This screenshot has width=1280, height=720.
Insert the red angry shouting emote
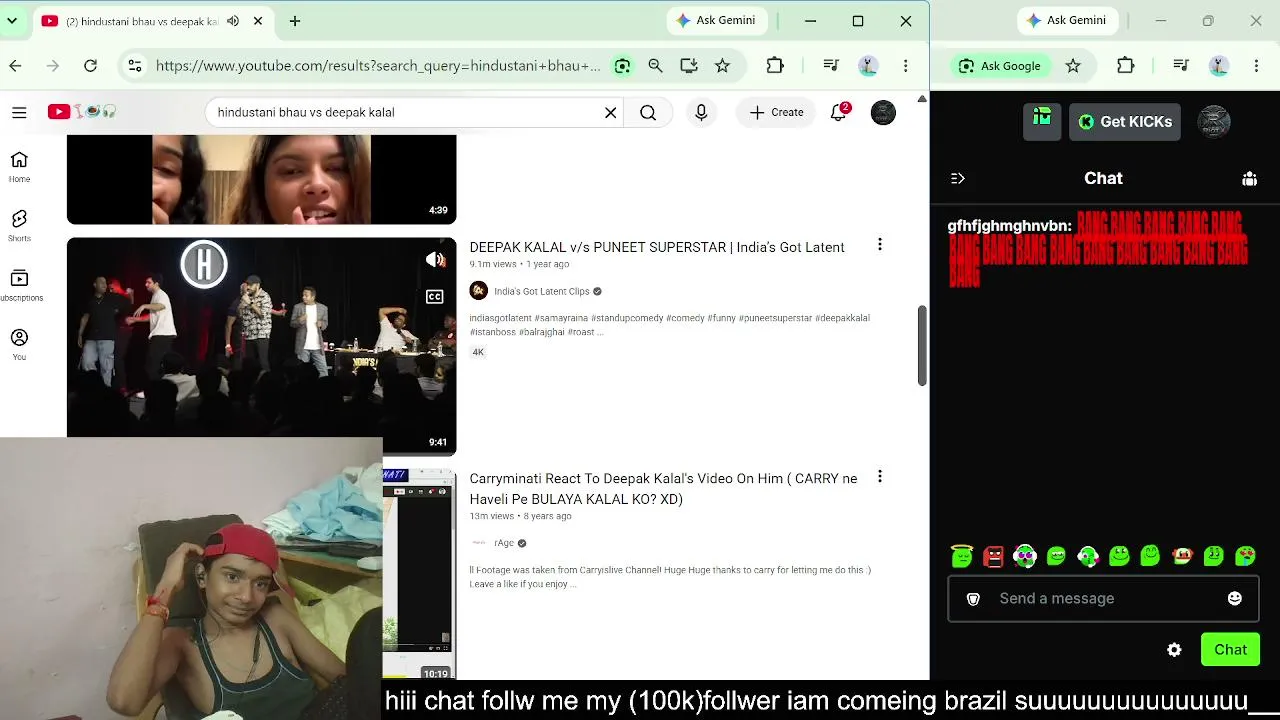click(x=993, y=556)
